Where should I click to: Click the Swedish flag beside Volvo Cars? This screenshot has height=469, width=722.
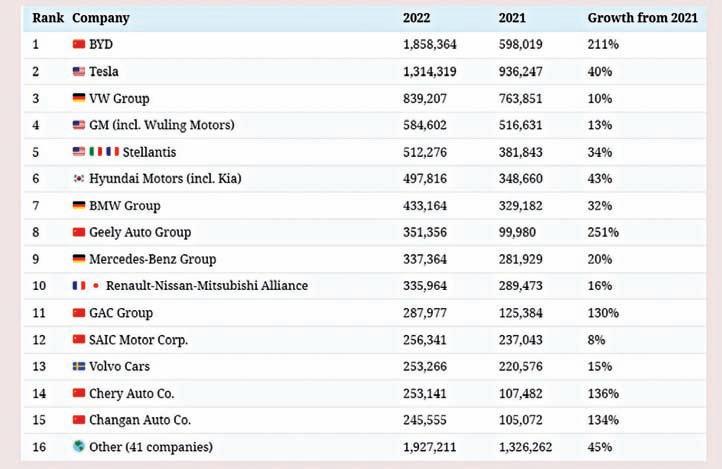79,366
